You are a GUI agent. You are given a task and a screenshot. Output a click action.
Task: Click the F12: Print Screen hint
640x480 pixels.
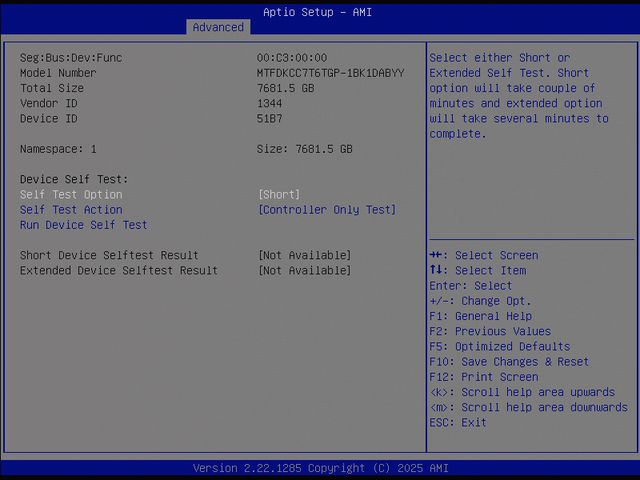[x=484, y=377]
